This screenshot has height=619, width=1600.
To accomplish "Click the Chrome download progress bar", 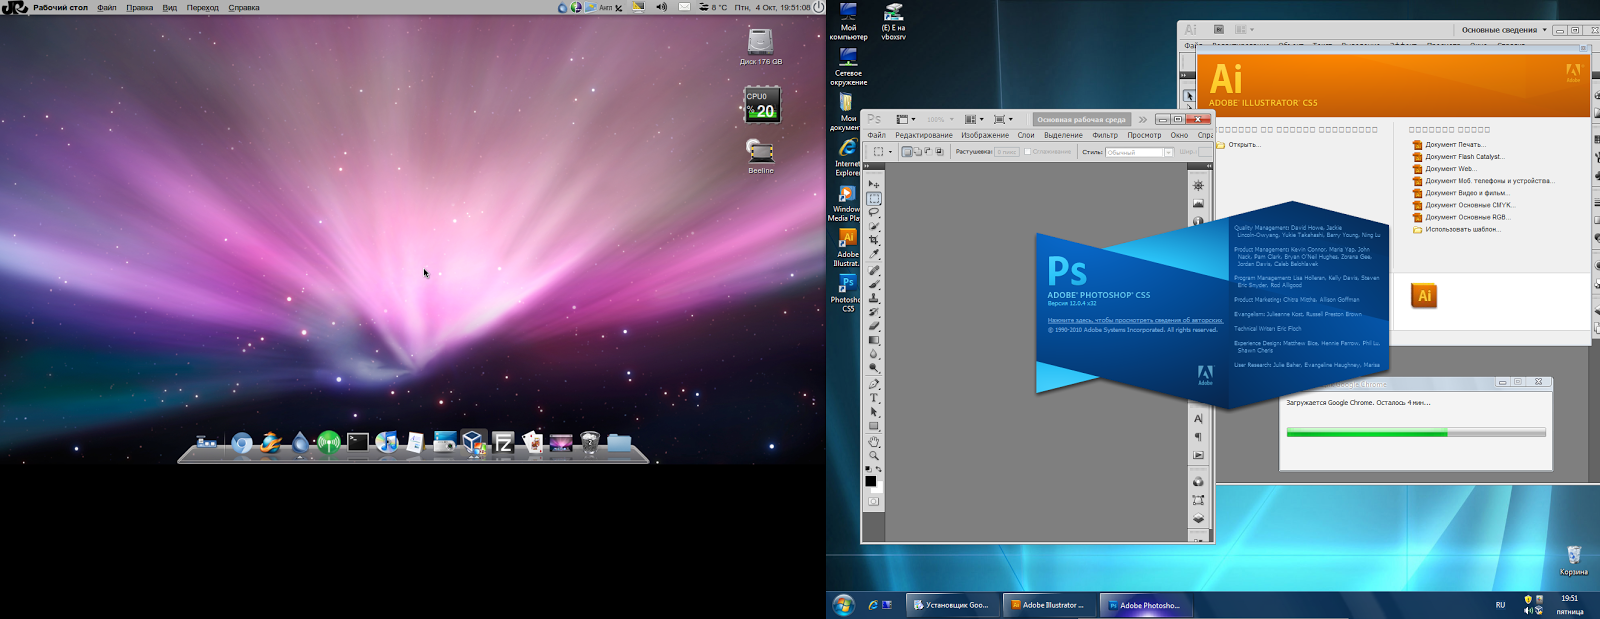I will pyautogui.click(x=1416, y=433).
